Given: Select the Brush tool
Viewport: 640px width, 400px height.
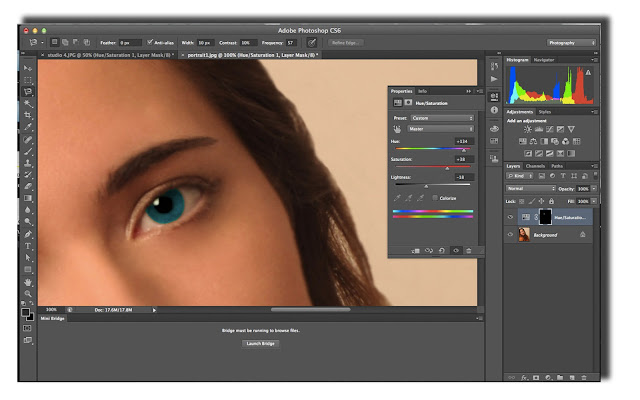Looking at the screenshot, I should (x=27, y=151).
